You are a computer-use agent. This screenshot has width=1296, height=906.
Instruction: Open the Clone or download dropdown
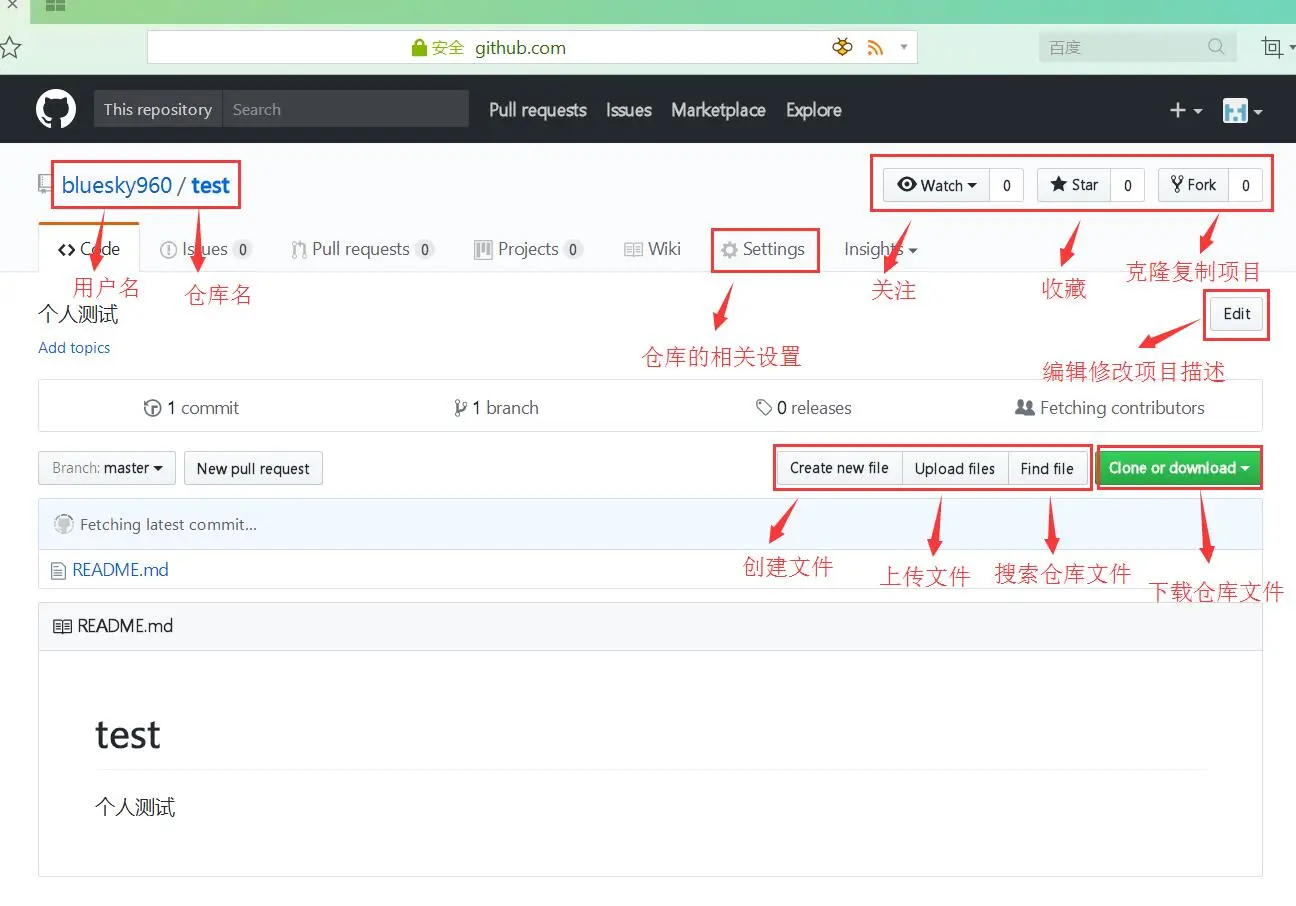click(1179, 468)
